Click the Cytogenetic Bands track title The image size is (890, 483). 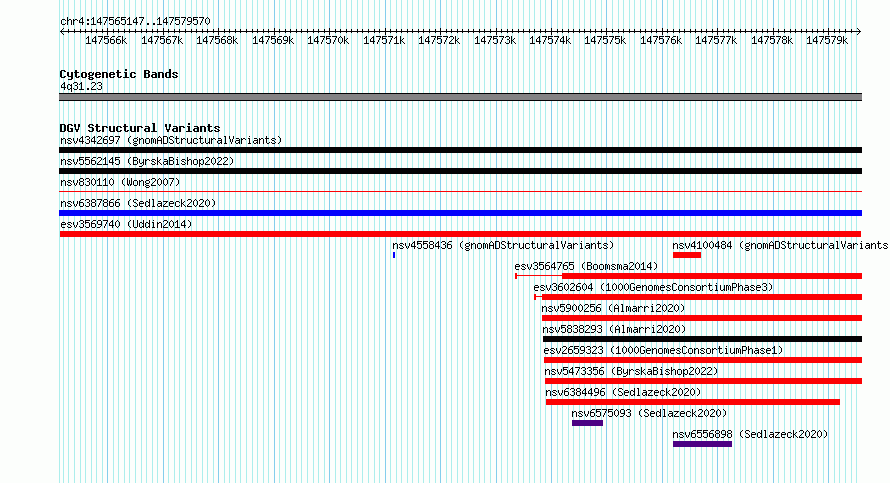[119, 74]
